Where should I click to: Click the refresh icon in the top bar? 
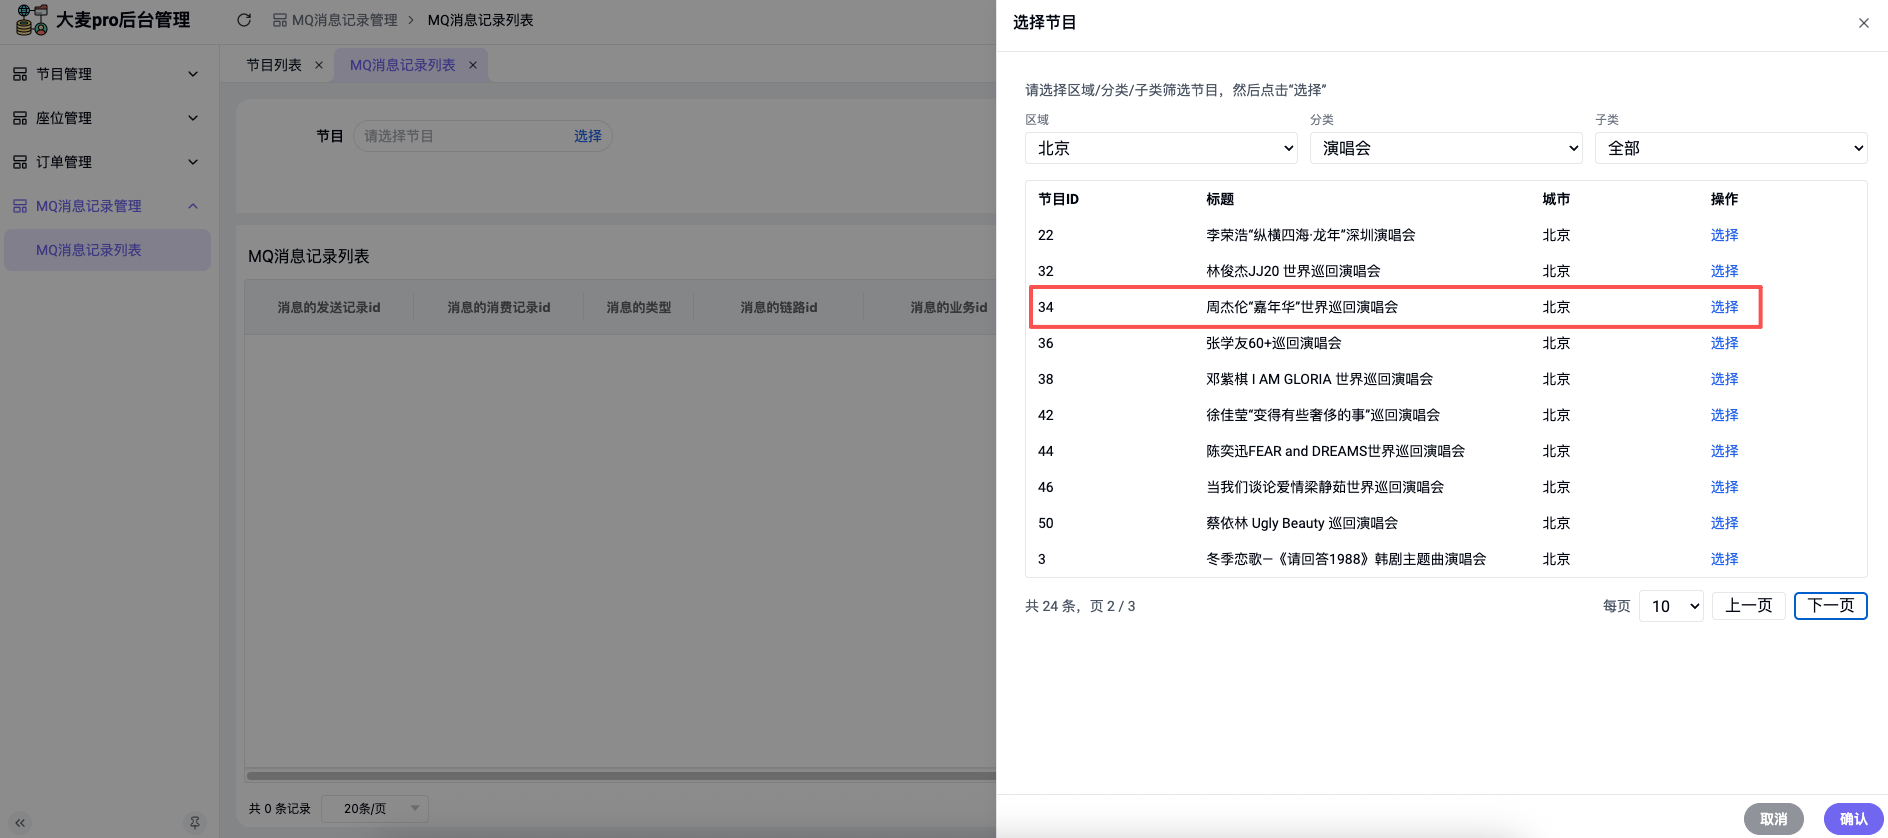click(244, 20)
